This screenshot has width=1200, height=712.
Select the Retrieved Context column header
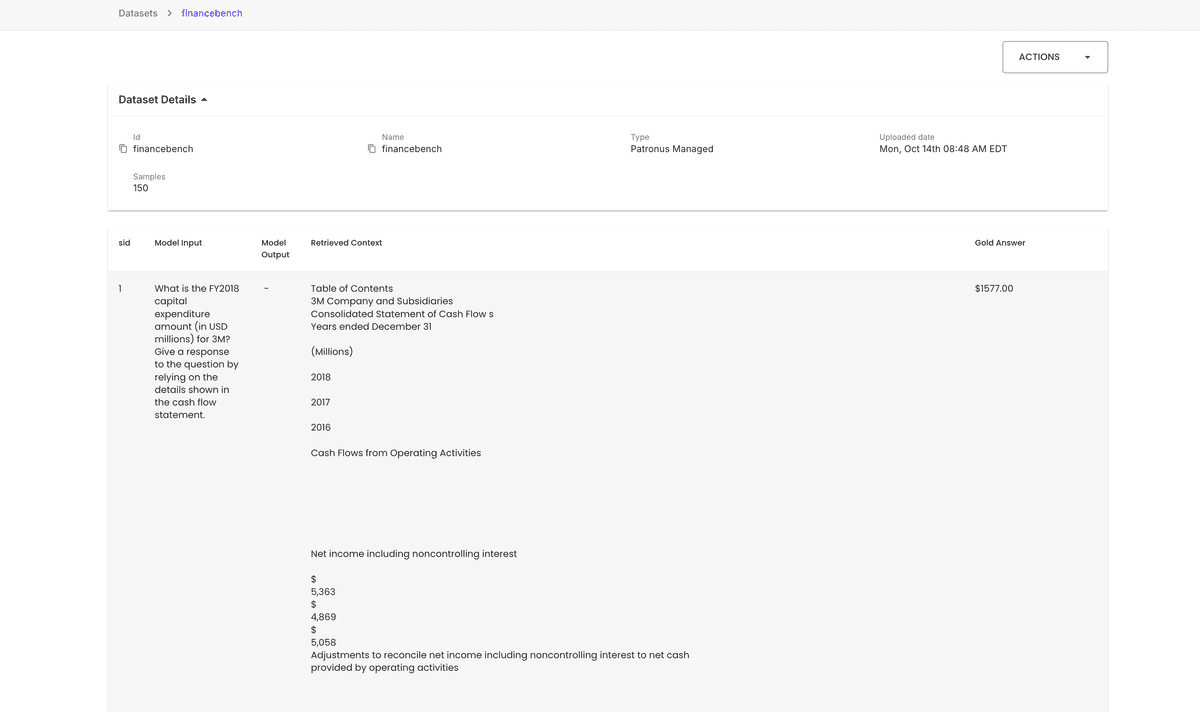[346, 242]
